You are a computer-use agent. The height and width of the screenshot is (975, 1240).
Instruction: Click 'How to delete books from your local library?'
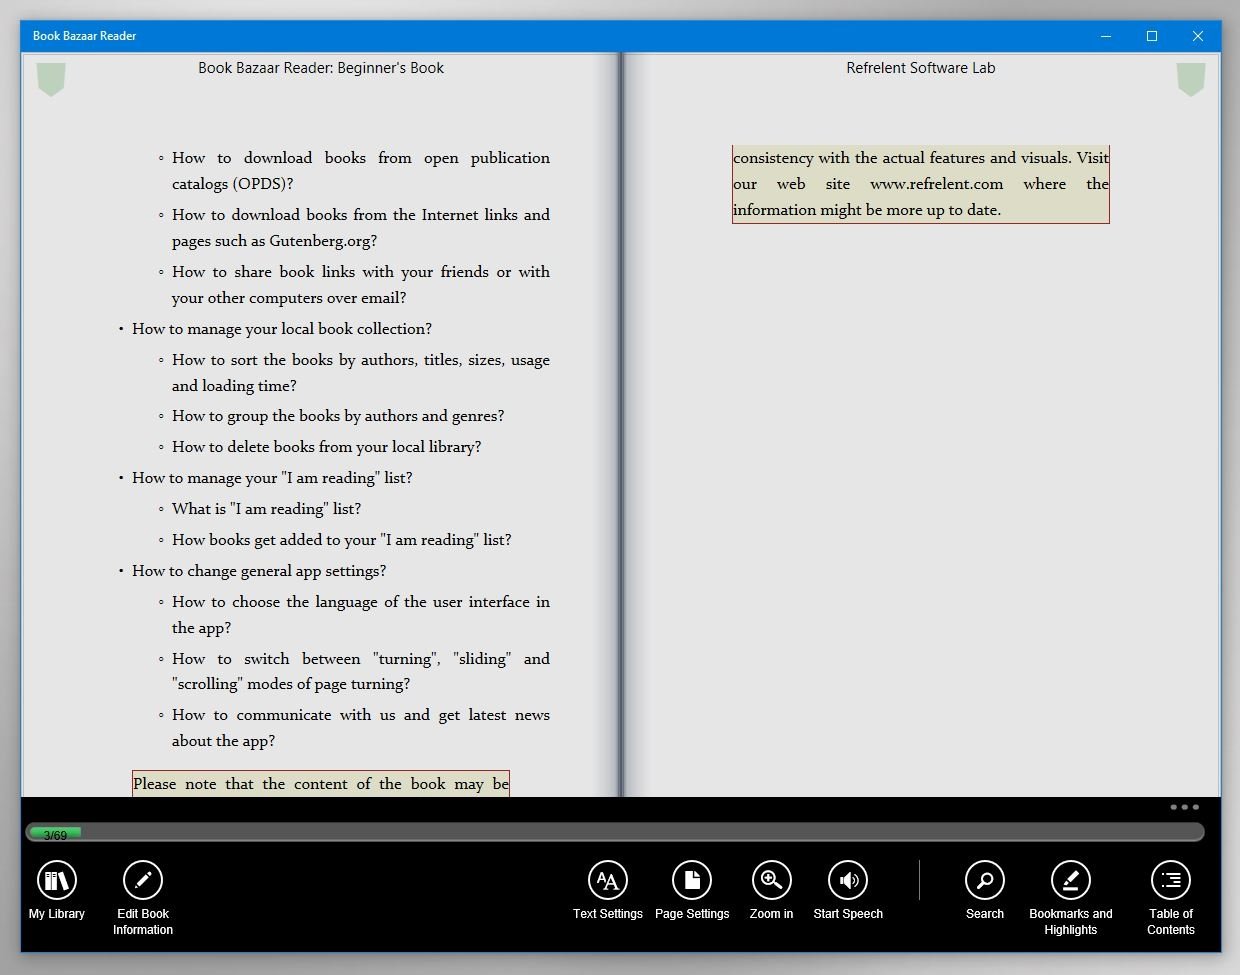coord(326,447)
